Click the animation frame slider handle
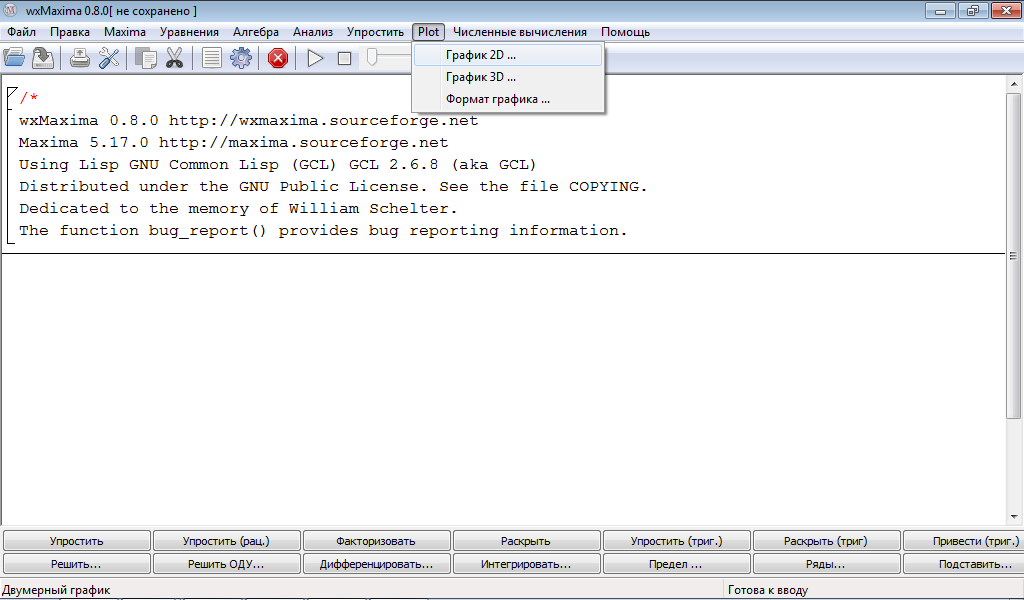1024x600 pixels. (372, 57)
